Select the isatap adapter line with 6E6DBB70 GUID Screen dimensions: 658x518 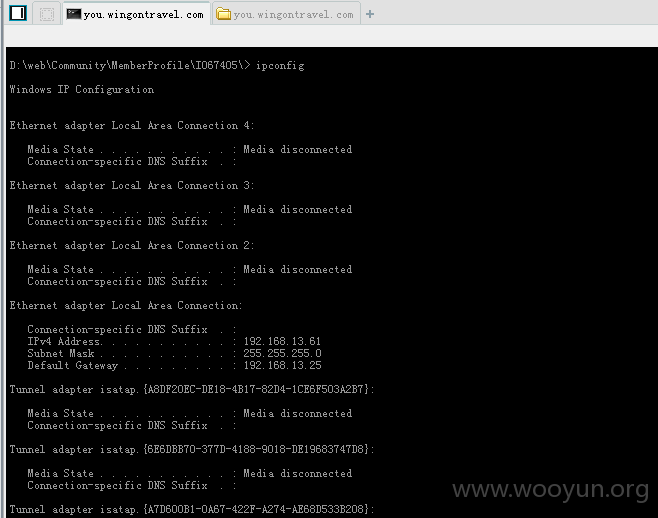[x=192, y=450]
